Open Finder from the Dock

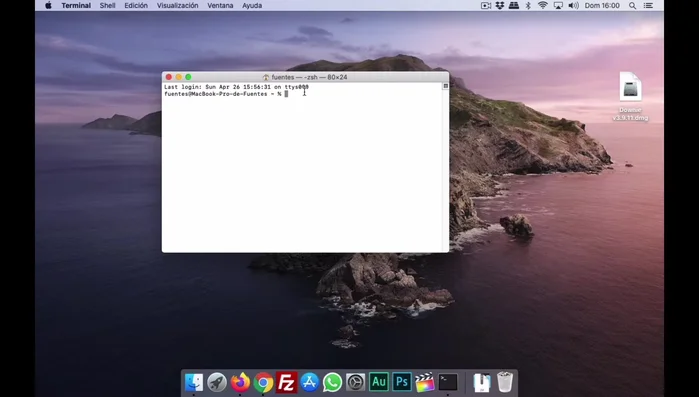pyautogui.click(x=194, y=382)
